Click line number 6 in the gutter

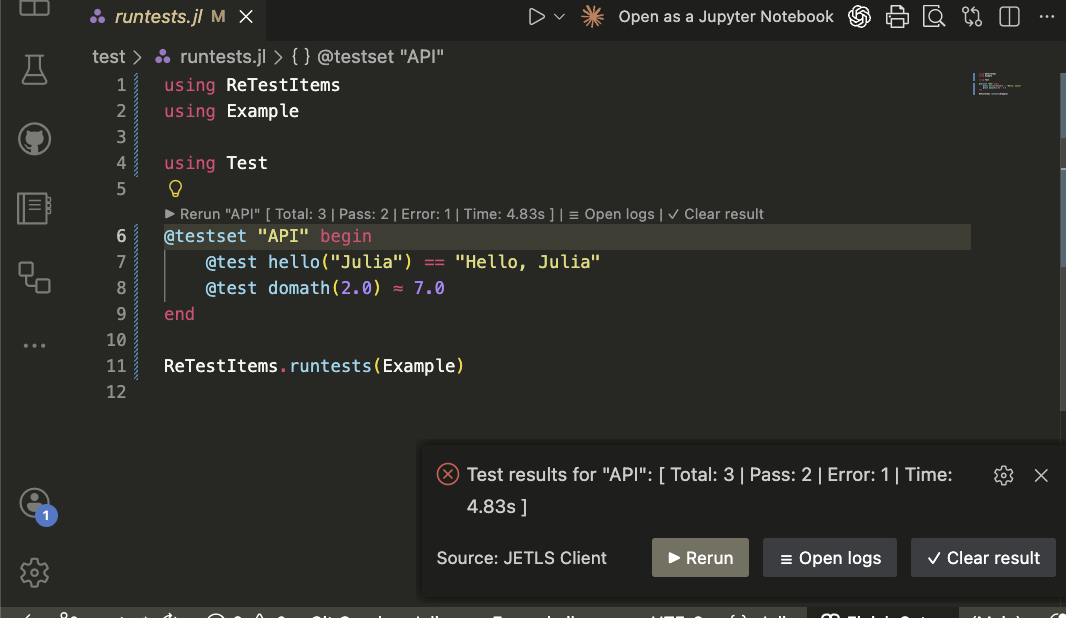coord(121,236)
